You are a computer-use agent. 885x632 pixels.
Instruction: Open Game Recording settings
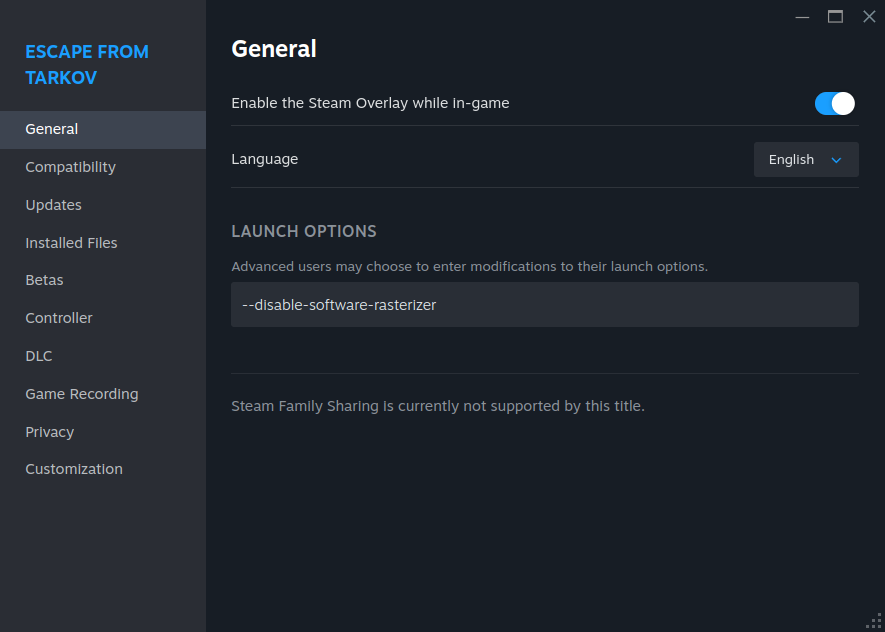tap(82, 394)
